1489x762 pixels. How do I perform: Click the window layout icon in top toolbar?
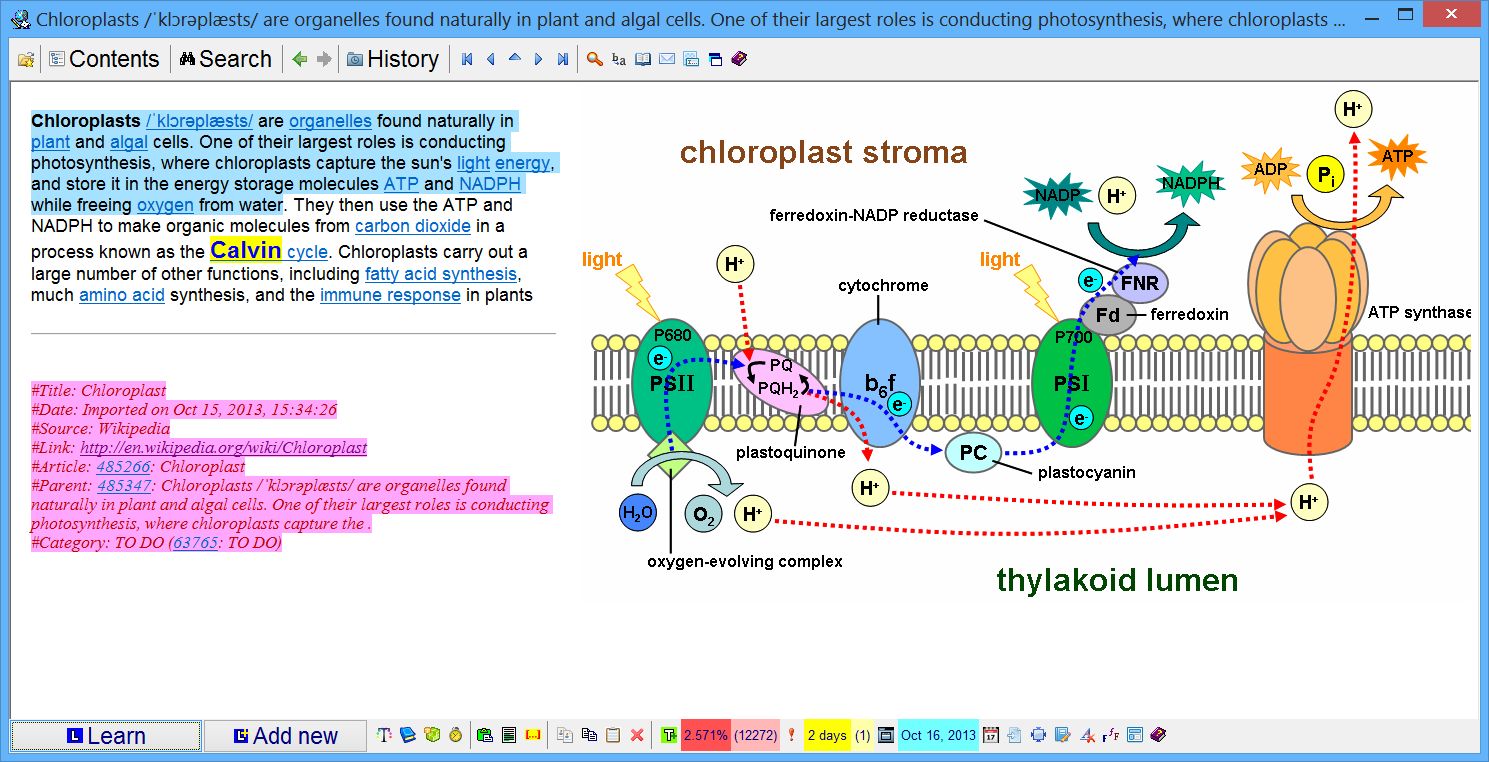[x=715, y=59]
